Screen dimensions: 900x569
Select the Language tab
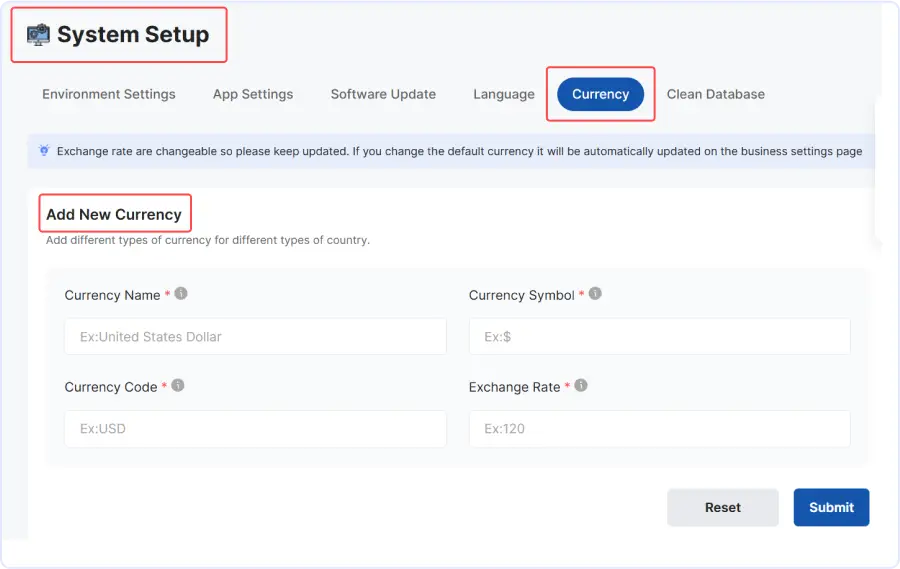pyautogui.click(x=504, y=94)
